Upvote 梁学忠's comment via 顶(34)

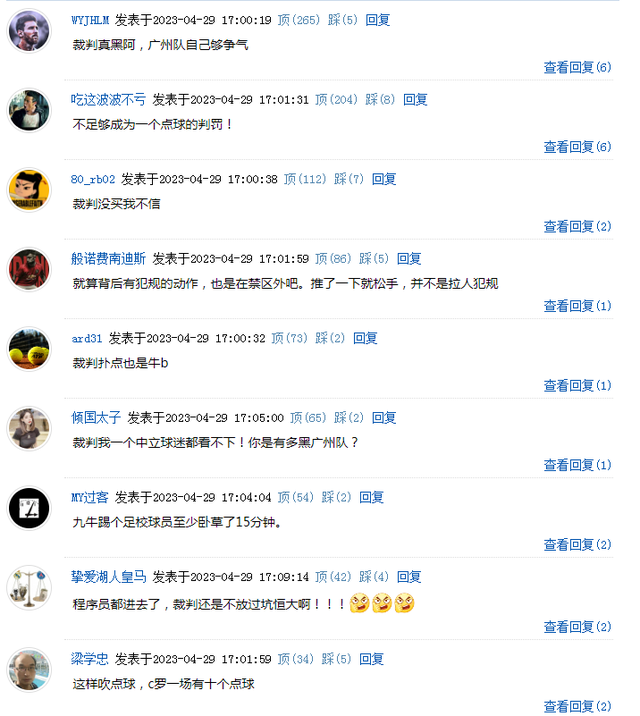[295, 659]
